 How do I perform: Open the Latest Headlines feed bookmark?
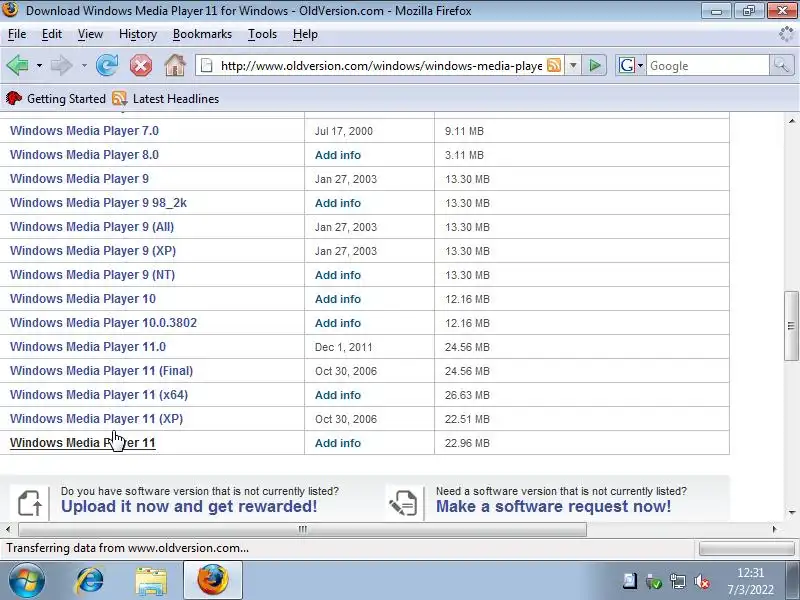click(x=166, y=98)
